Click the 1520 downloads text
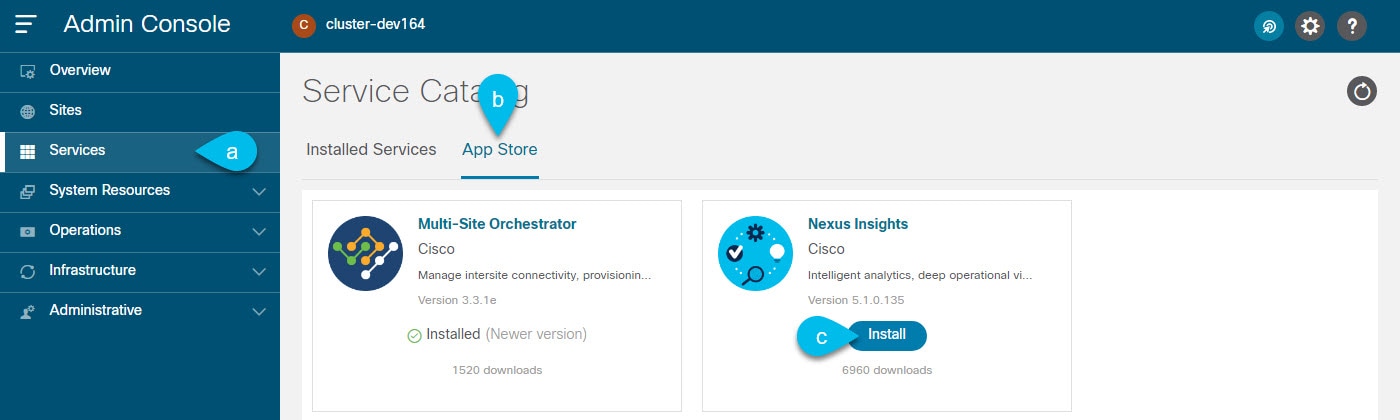This screenshot has width=1400, height=420. (x=497, y=370)
